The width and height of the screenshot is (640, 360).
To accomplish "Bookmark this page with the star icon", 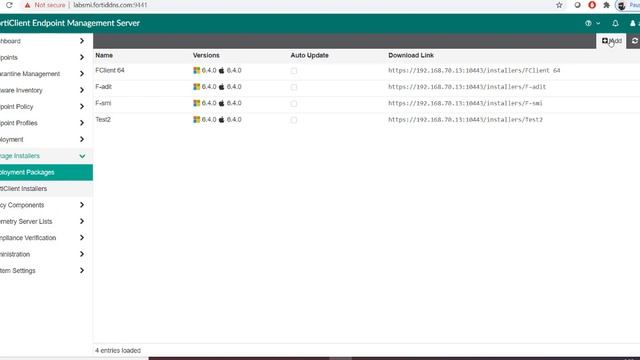I will coord(559,5).
